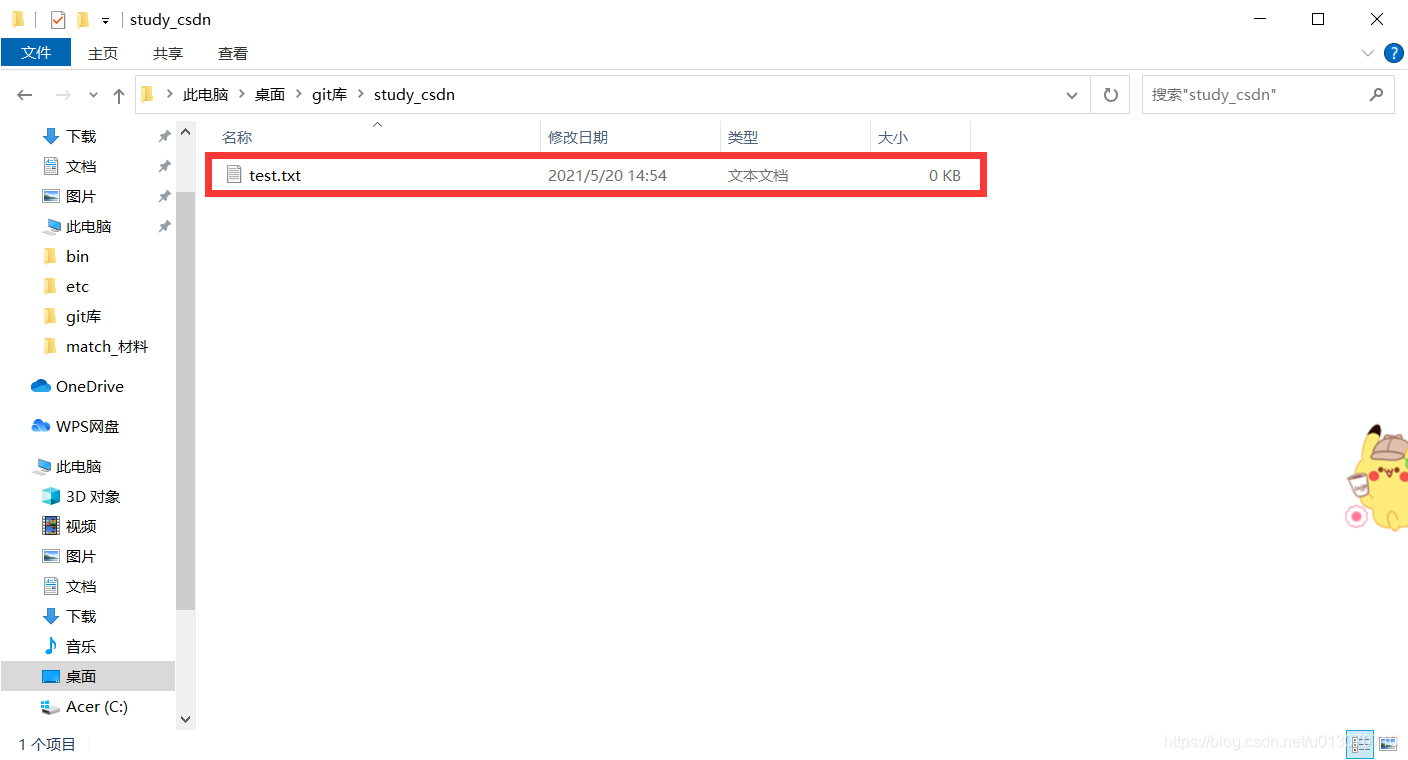
Task: Click the date 2021/5/20 14:54
Action: coord(607,175)
